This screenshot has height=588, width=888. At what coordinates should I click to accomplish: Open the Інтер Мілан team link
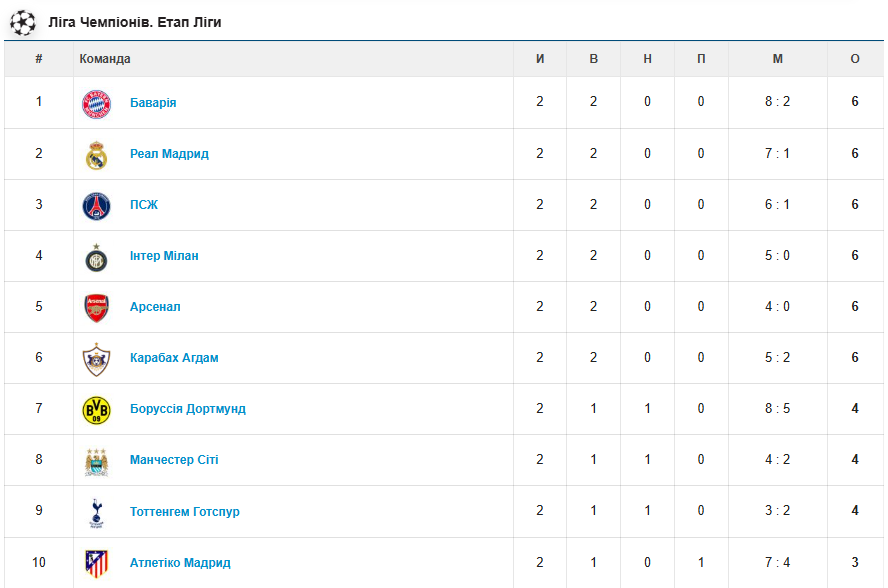click(x=164, y=256)
